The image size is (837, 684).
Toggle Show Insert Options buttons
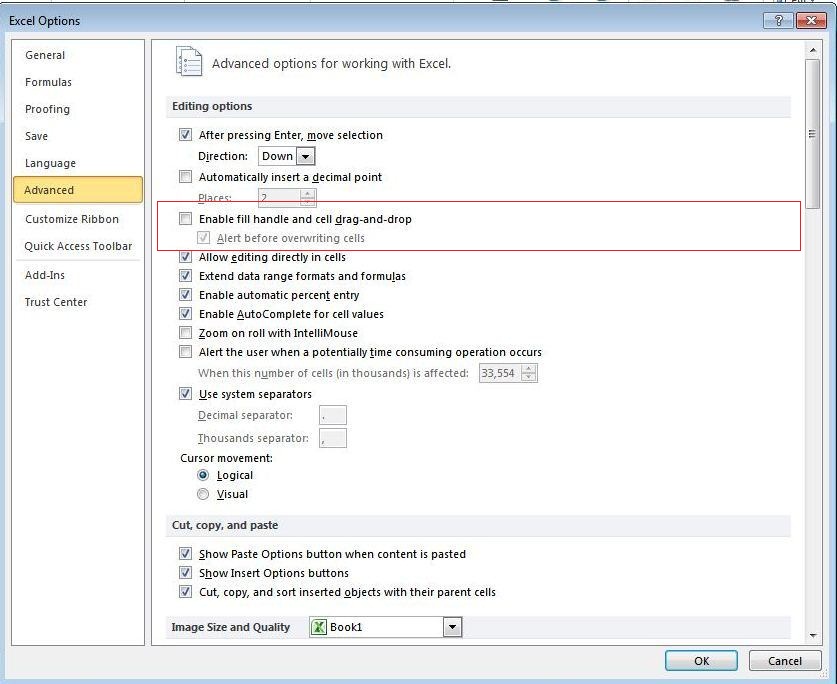point(185,573)
